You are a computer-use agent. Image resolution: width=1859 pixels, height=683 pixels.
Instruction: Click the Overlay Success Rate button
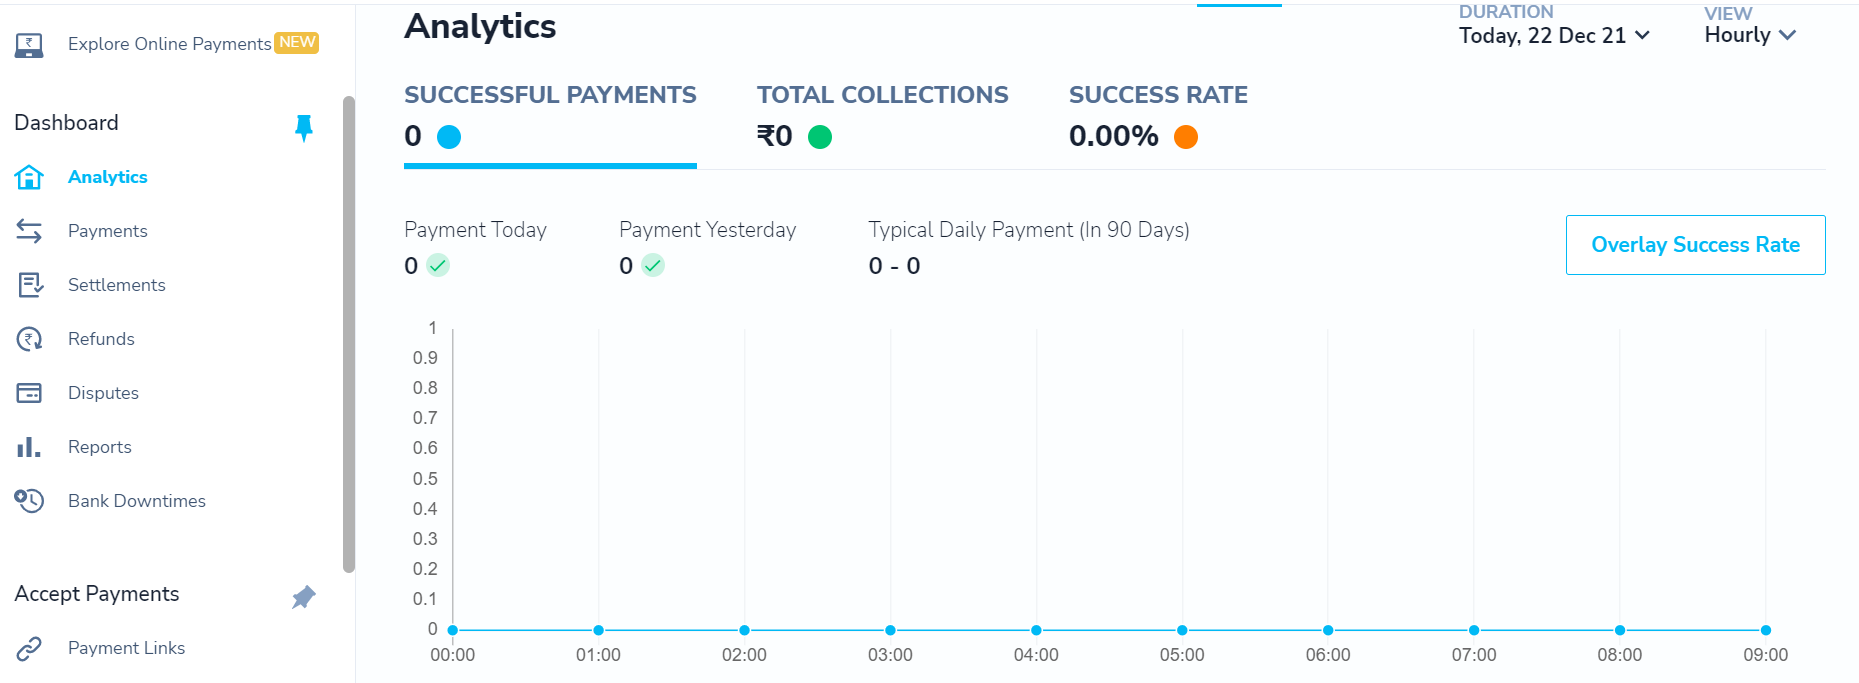1695,245
